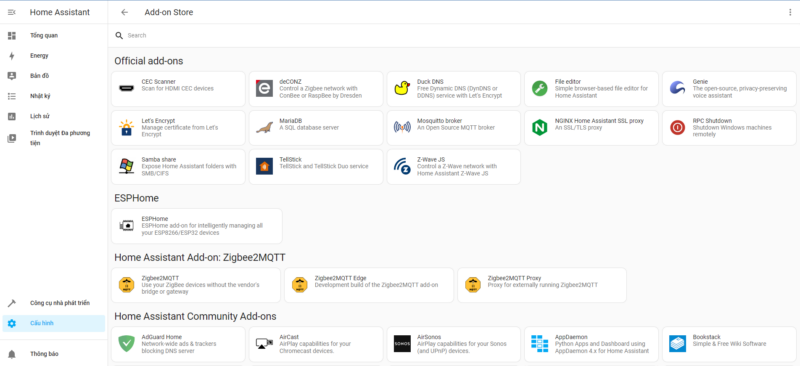Open Công cụ nhà phát triển
Image resolution: width=800 pixels, height=366 pixels.
pyautogui.click(x=54, y=303)
